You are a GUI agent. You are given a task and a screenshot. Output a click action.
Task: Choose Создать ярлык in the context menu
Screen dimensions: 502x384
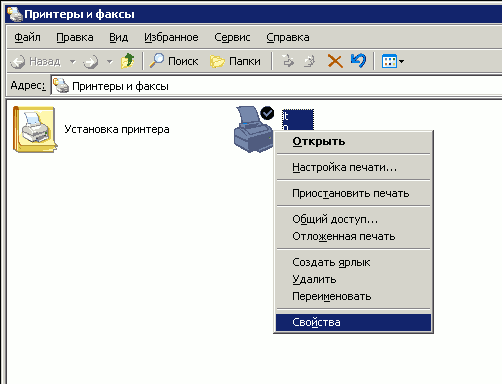353,262
